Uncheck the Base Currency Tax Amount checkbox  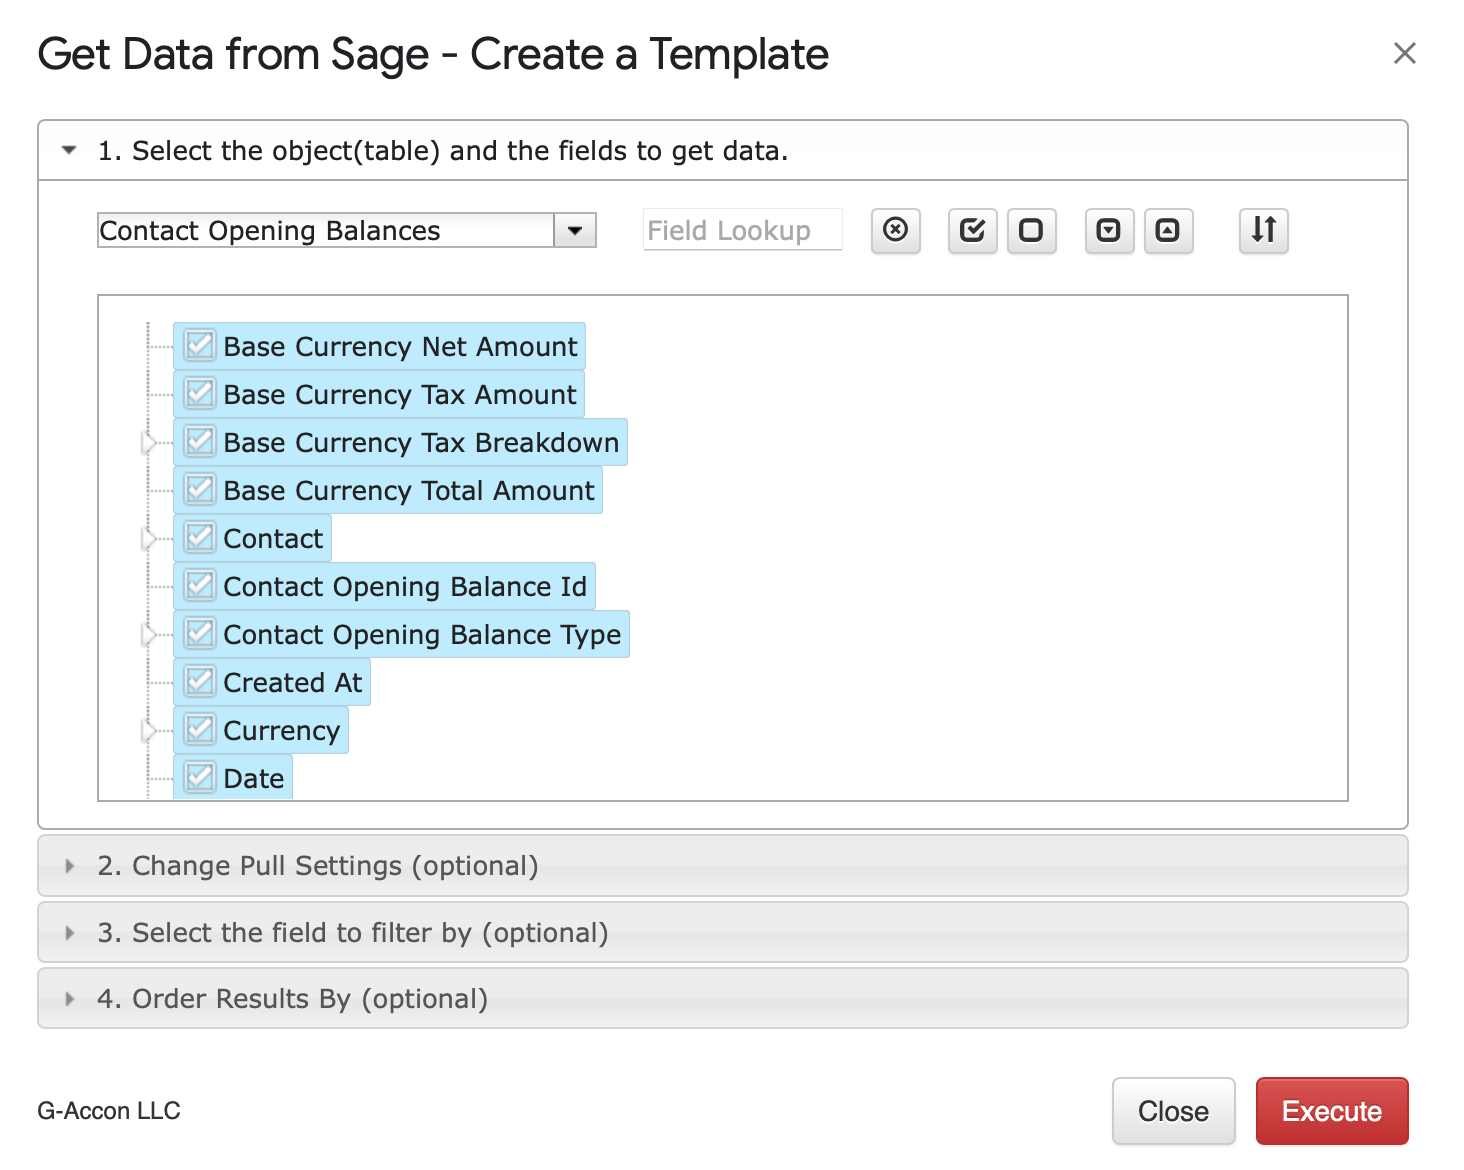(199, 393)
